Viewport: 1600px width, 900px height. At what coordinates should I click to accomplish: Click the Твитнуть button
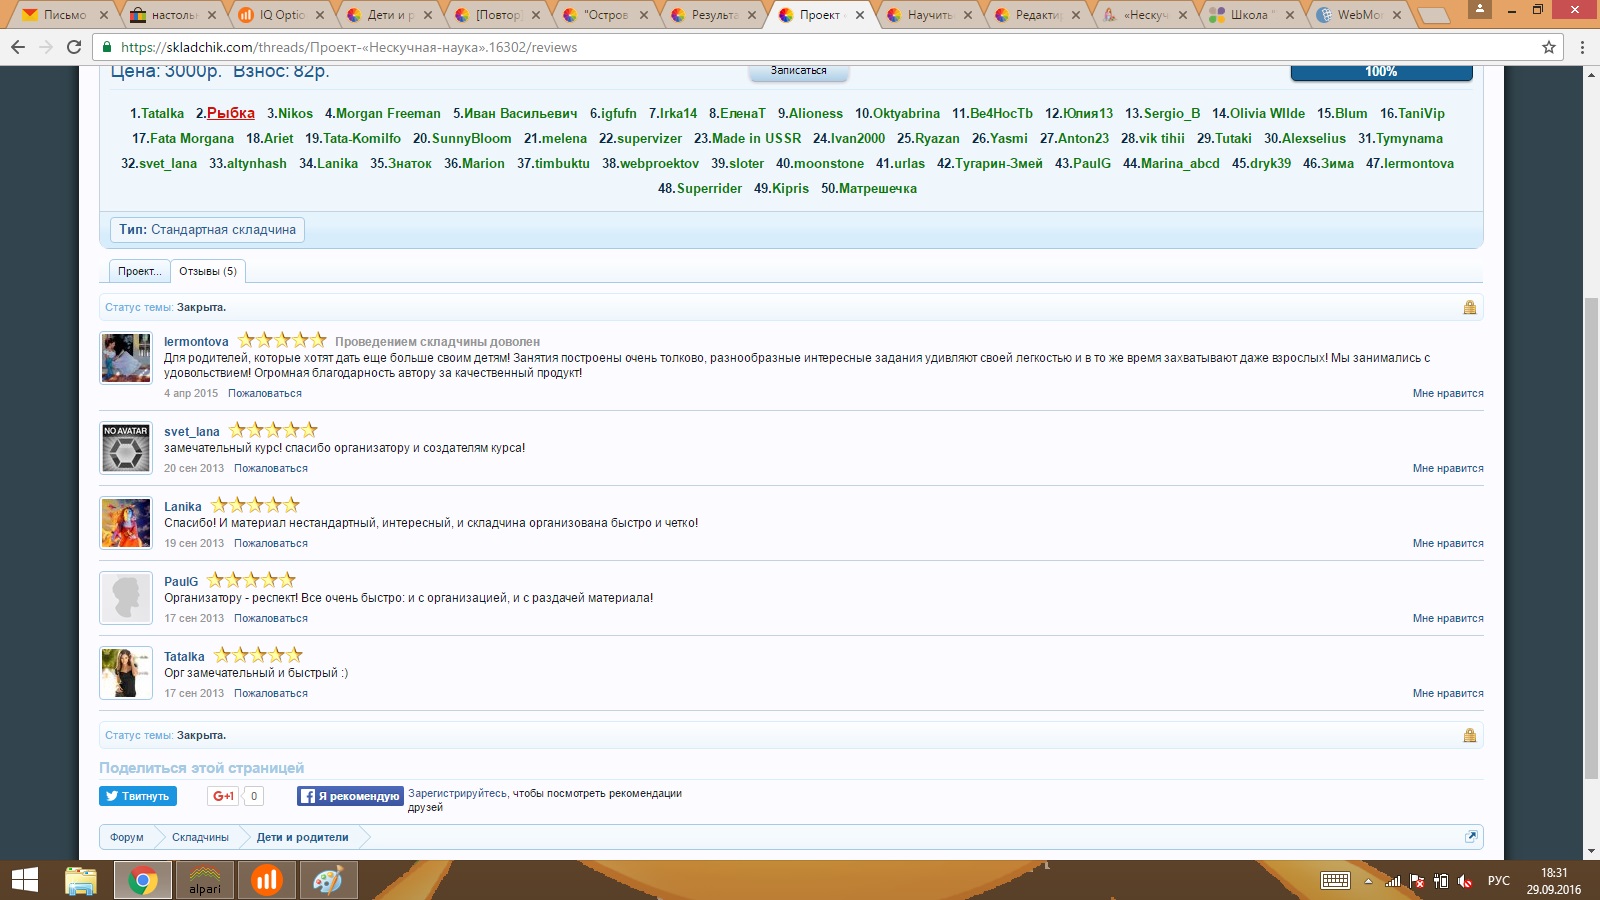[x=138, y=796]
